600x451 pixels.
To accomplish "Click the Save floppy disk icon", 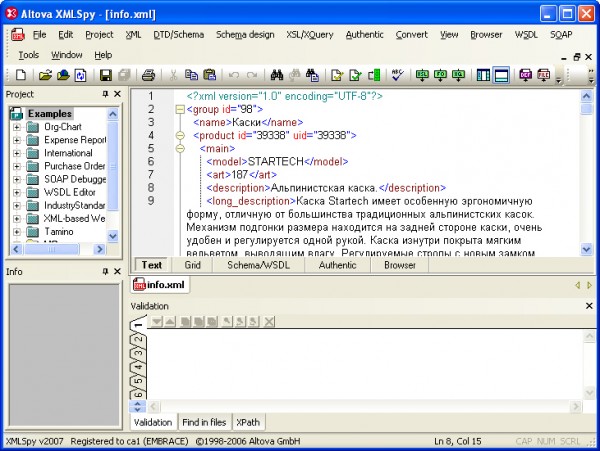I will click(105, 75).
